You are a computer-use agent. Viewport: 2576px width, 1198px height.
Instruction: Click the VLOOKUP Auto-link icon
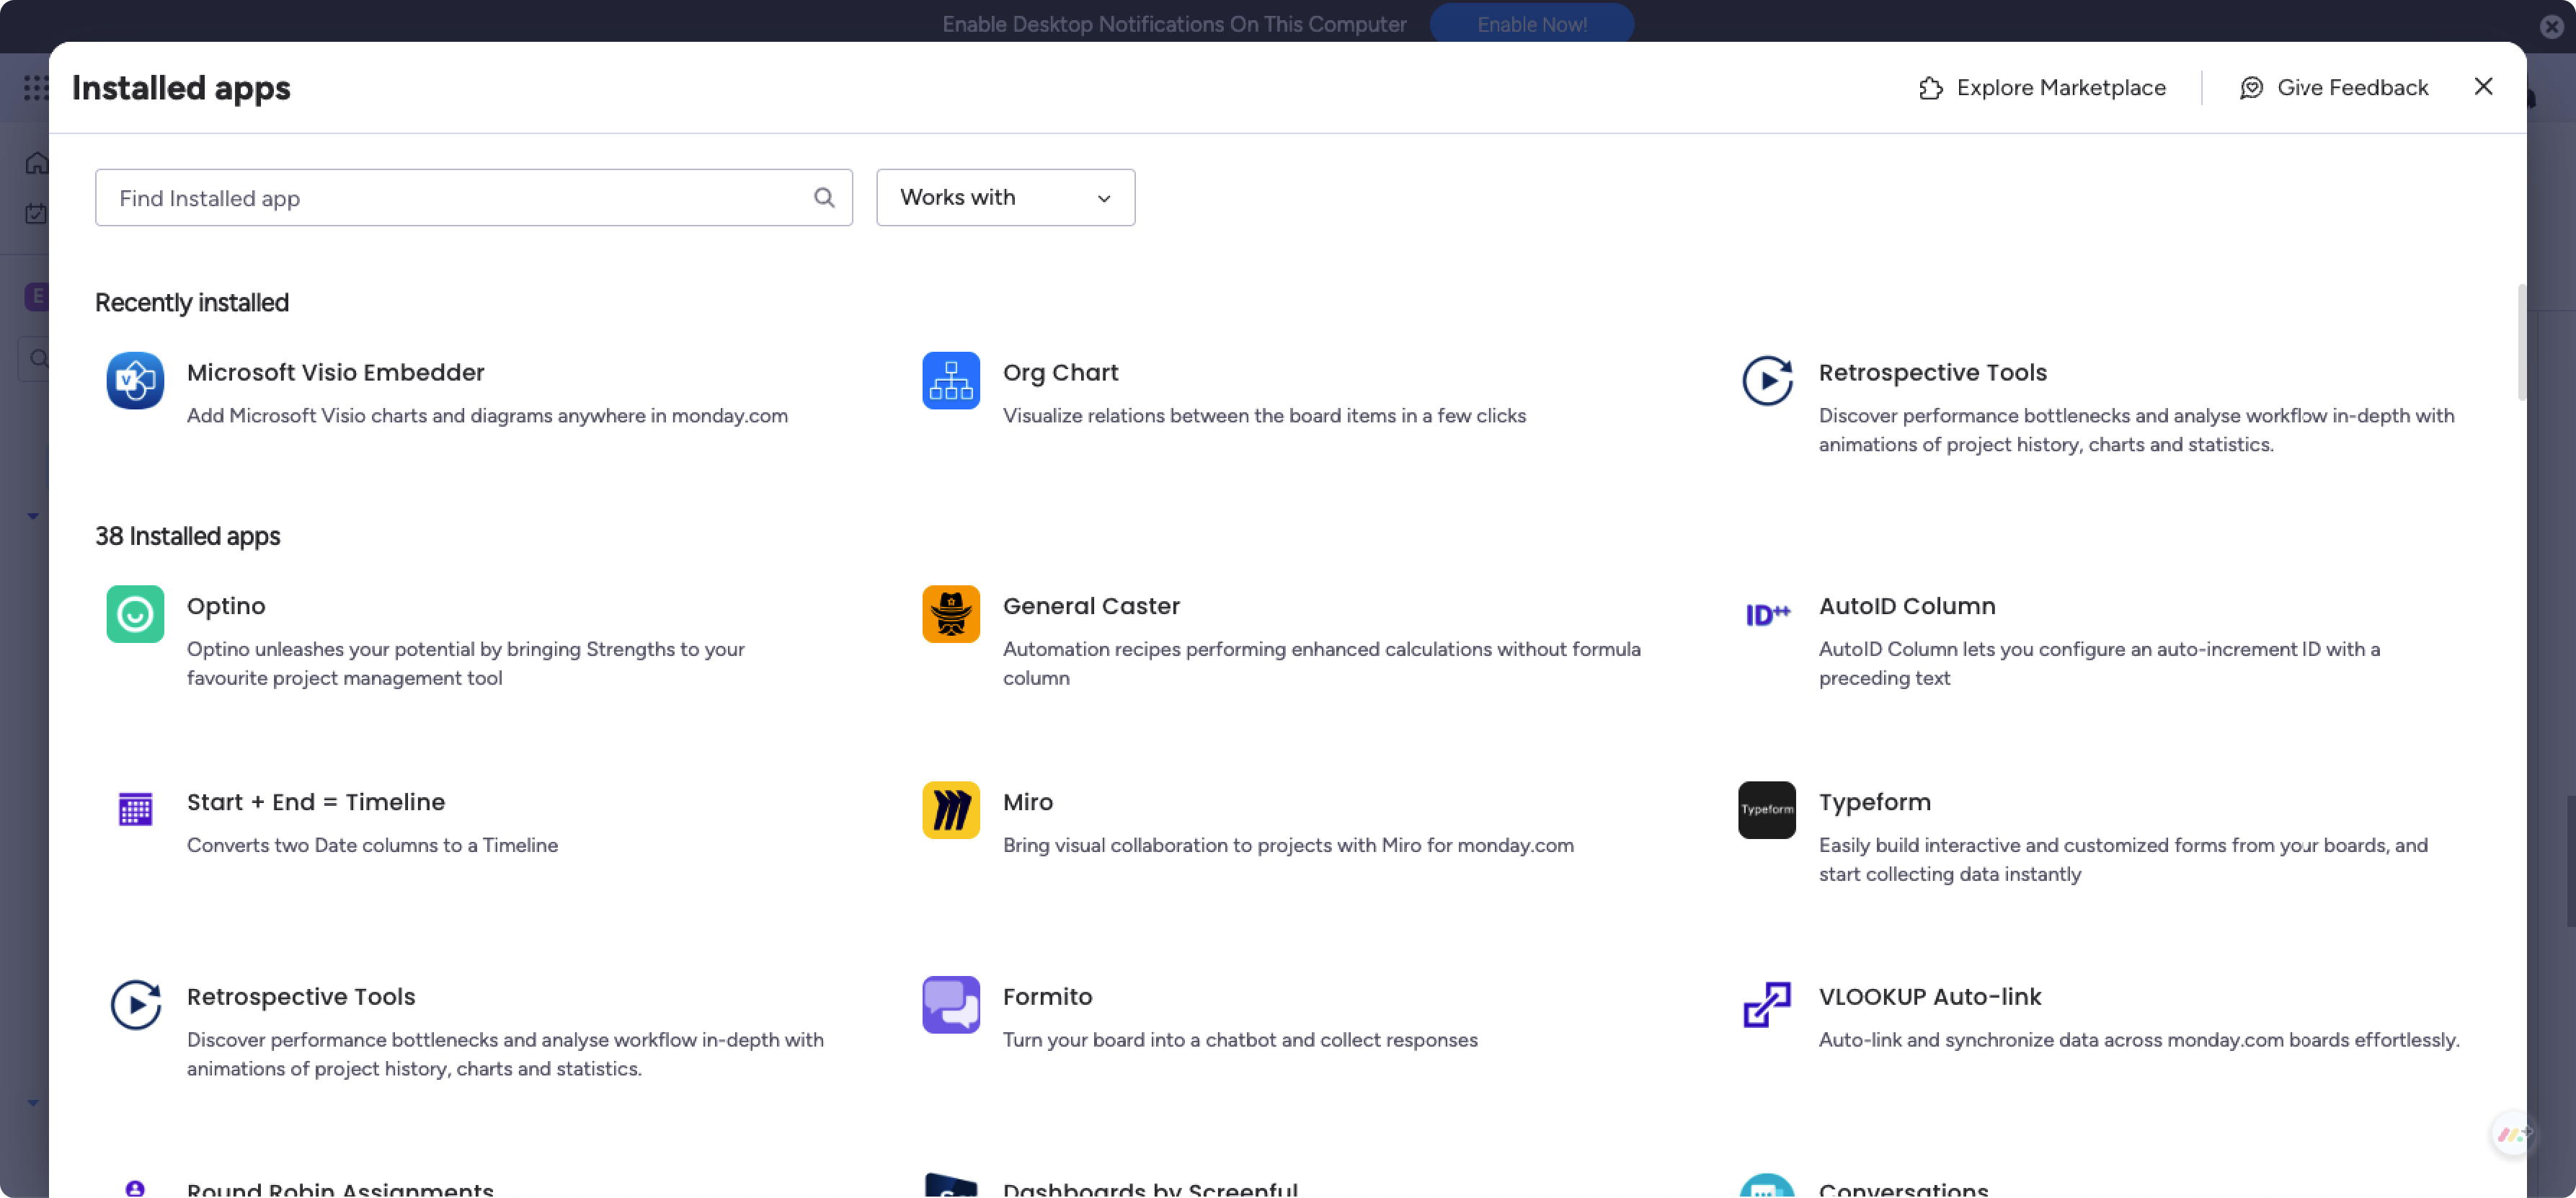[x=1766, y=1004]
